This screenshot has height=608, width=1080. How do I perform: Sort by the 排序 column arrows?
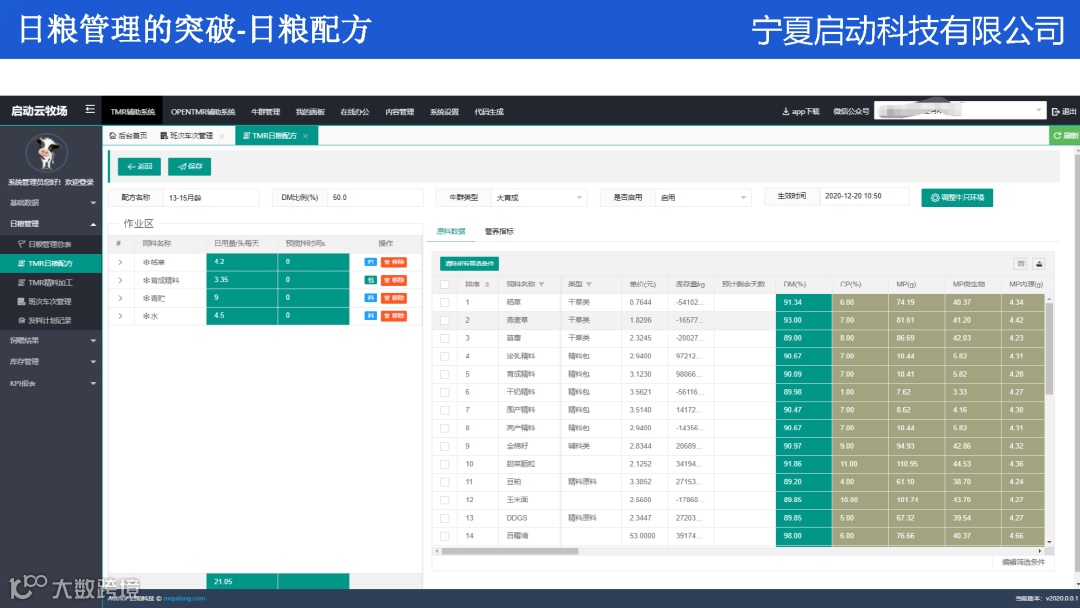[x=488, y=284]
